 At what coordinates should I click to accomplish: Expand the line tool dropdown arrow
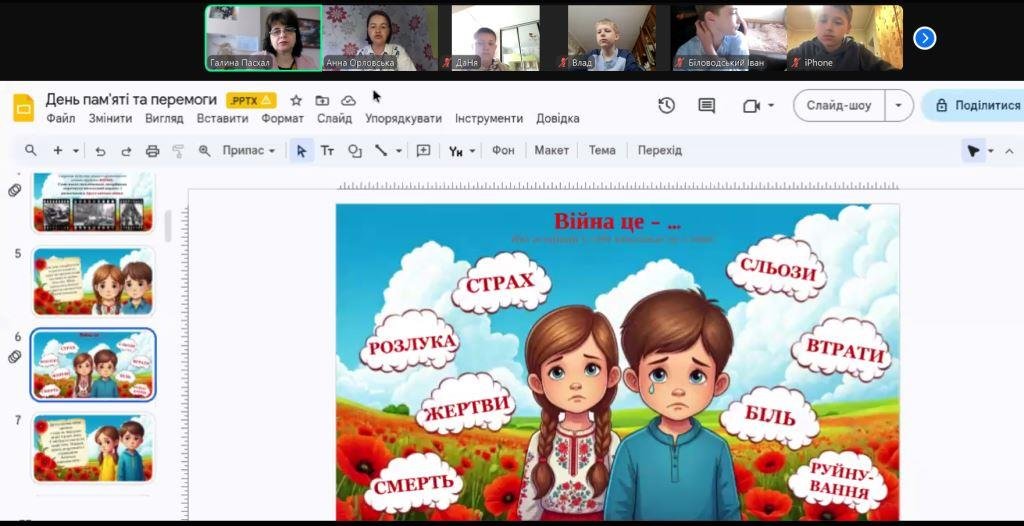(398, 151)
